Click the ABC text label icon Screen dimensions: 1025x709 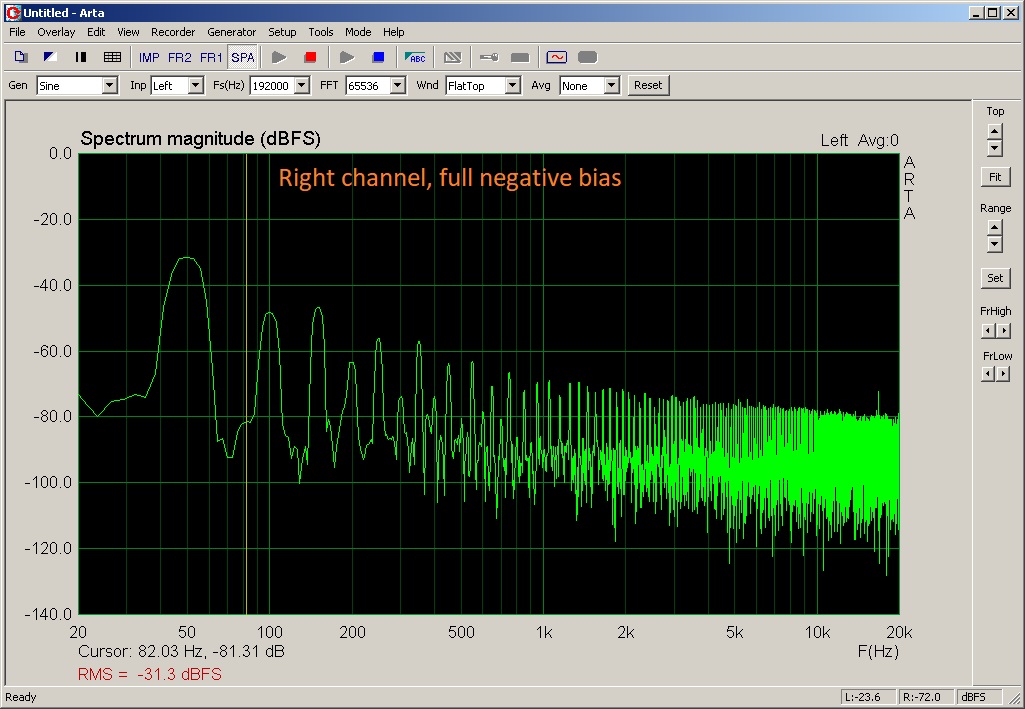(415, 58)
